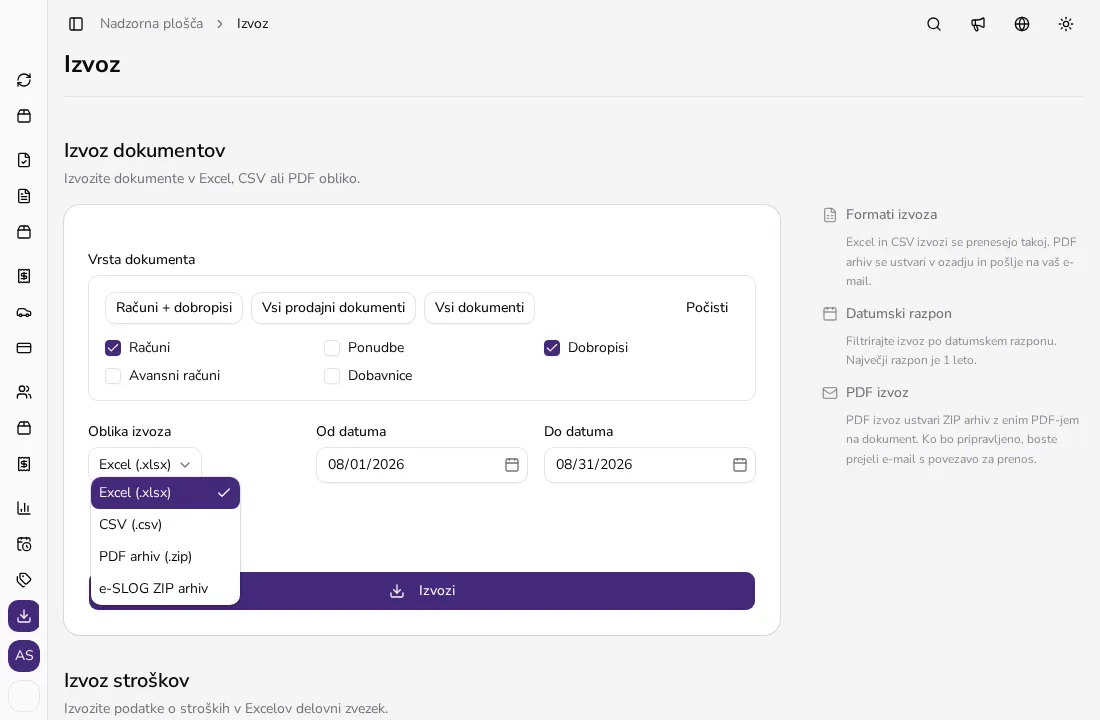Open the AS user avatar

pos(24,655)
